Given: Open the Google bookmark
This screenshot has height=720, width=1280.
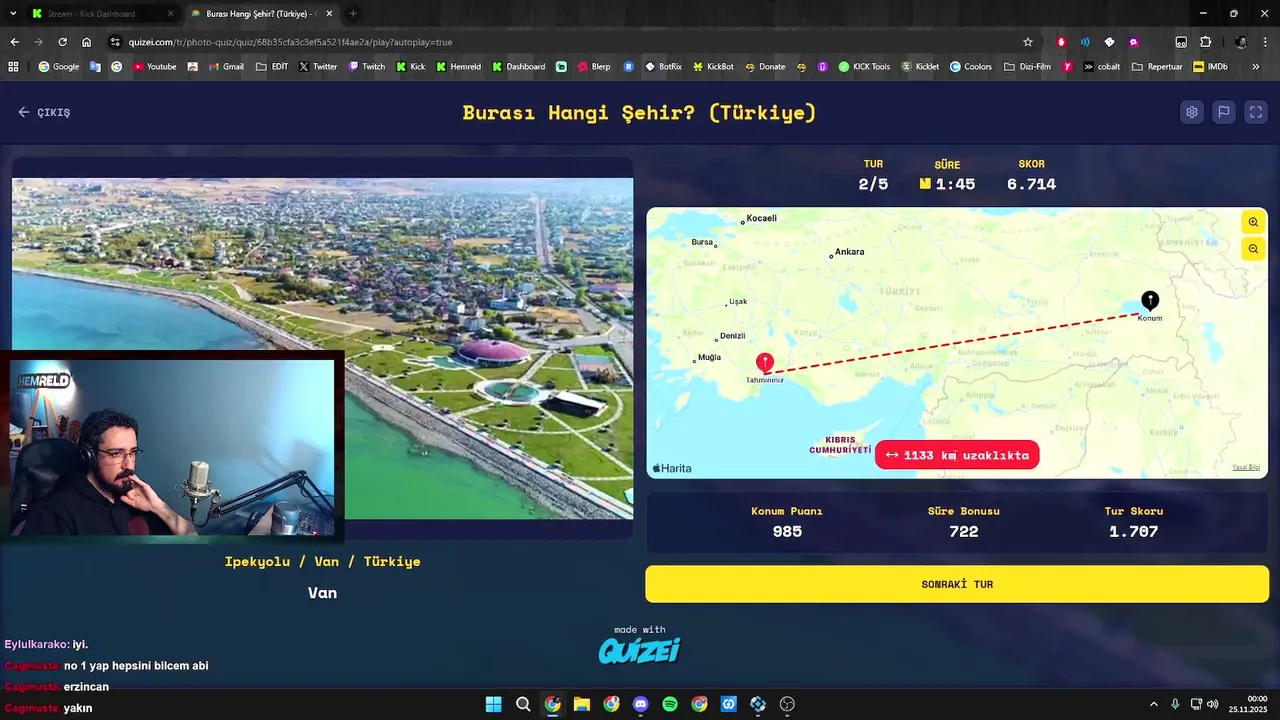Looking at the screenshot, I should click(x=59, y=67).
